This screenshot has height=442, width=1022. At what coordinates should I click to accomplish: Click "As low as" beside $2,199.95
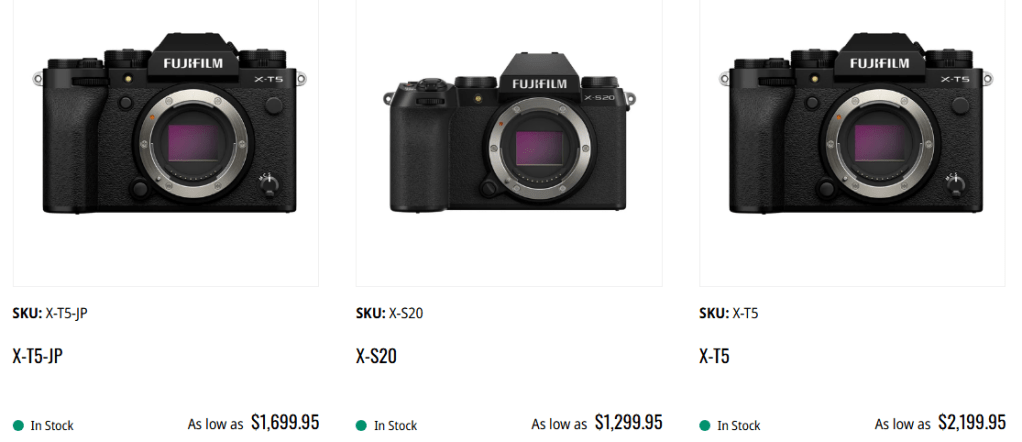902,424
